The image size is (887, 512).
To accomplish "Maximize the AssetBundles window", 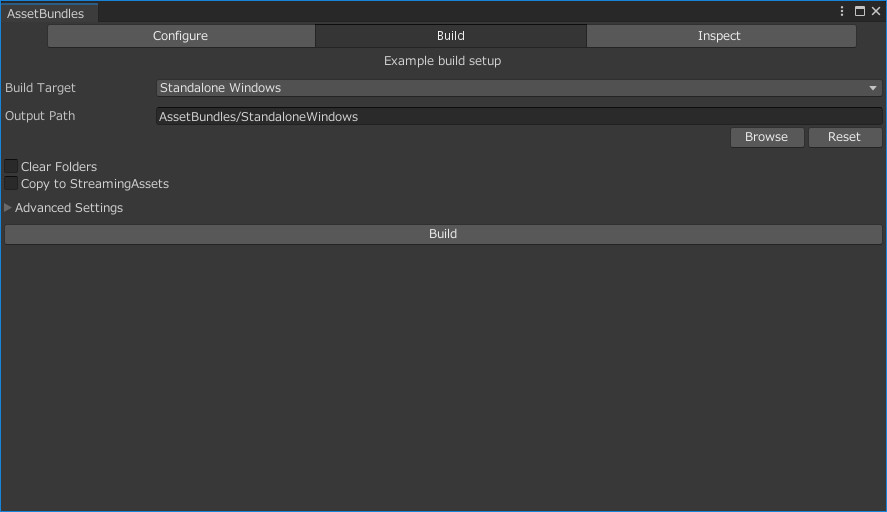I will click(860, 11).
